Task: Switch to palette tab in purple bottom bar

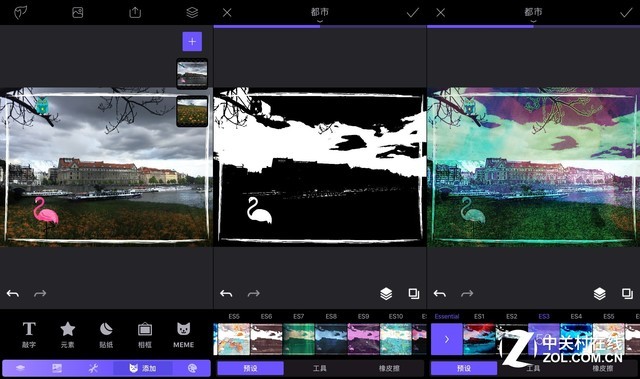Action: coord(192,368)
